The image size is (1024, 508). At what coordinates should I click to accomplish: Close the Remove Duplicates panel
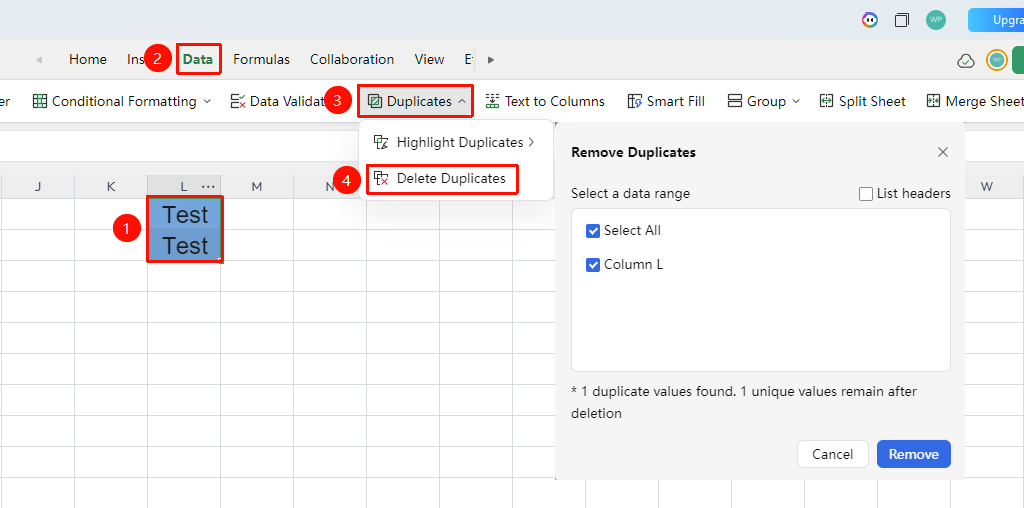(x=942, y=152)
